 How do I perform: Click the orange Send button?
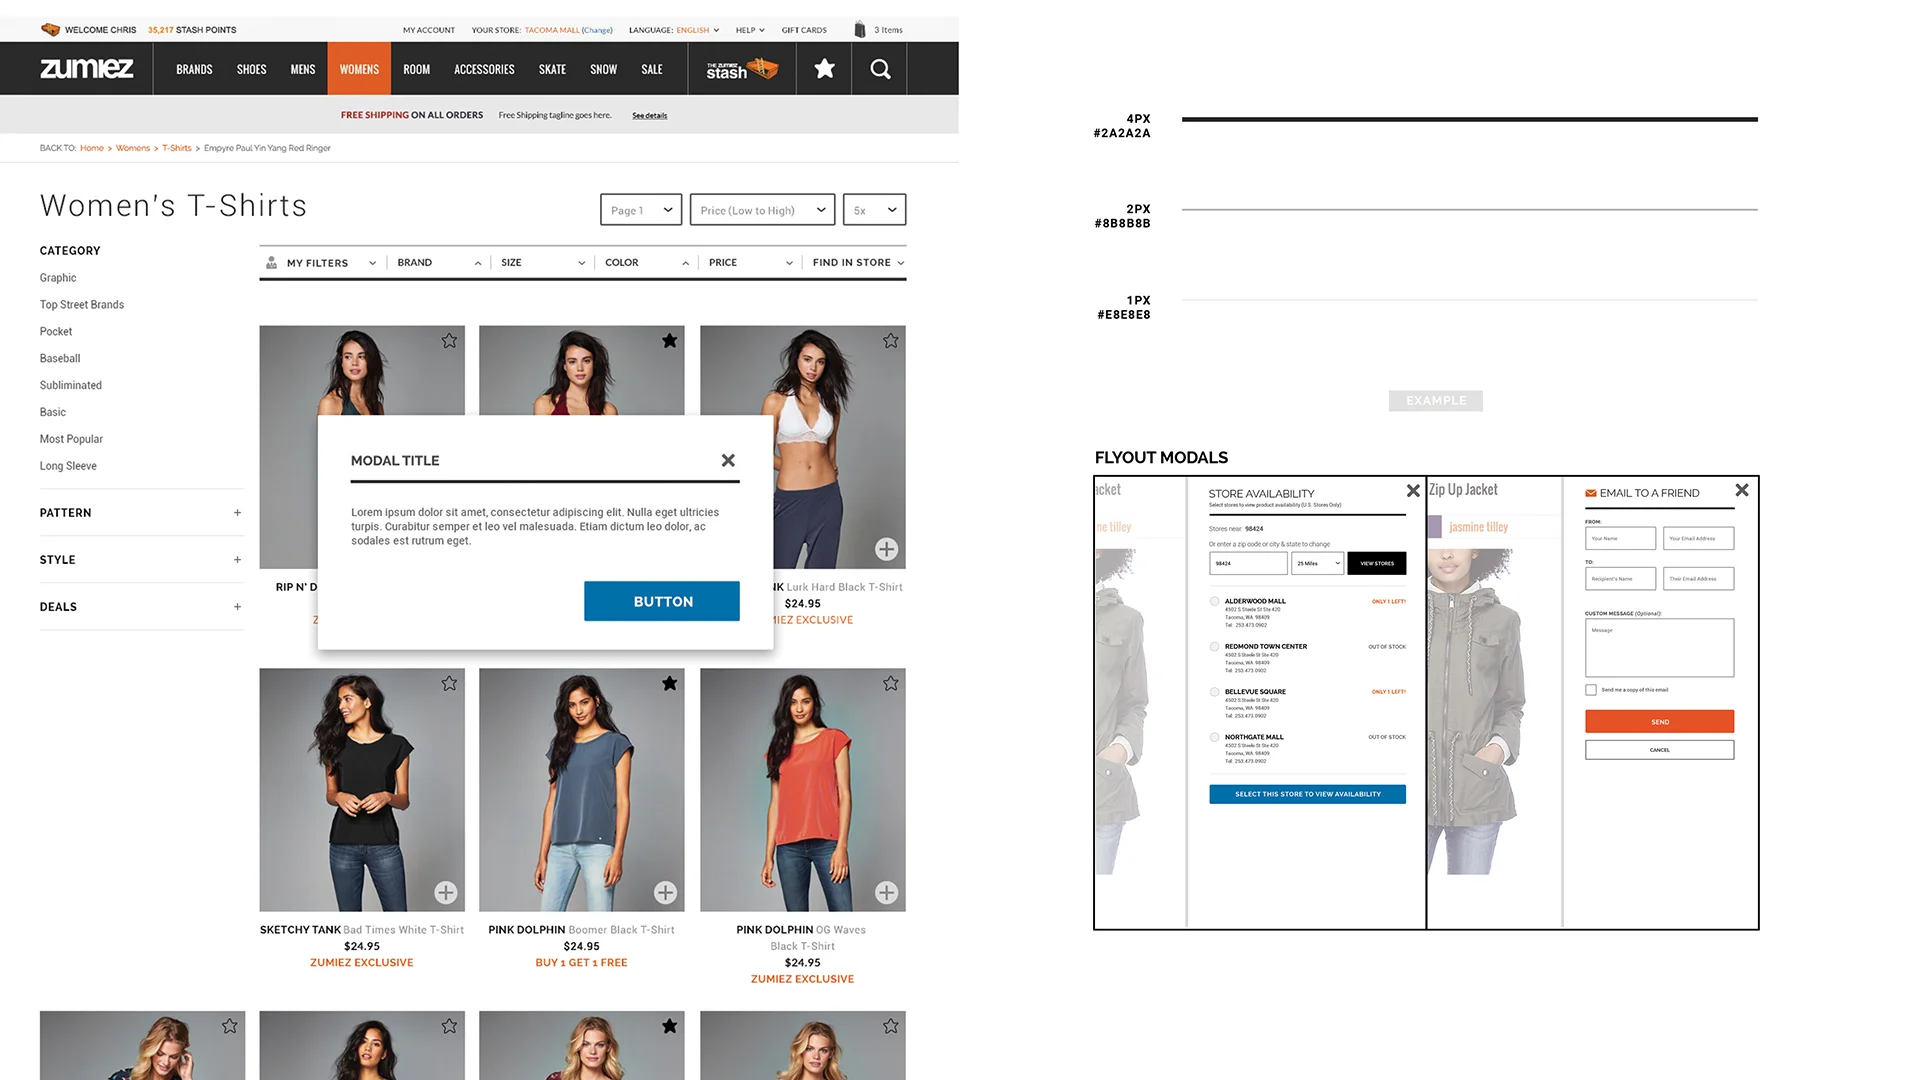(x=1659, y=722)
